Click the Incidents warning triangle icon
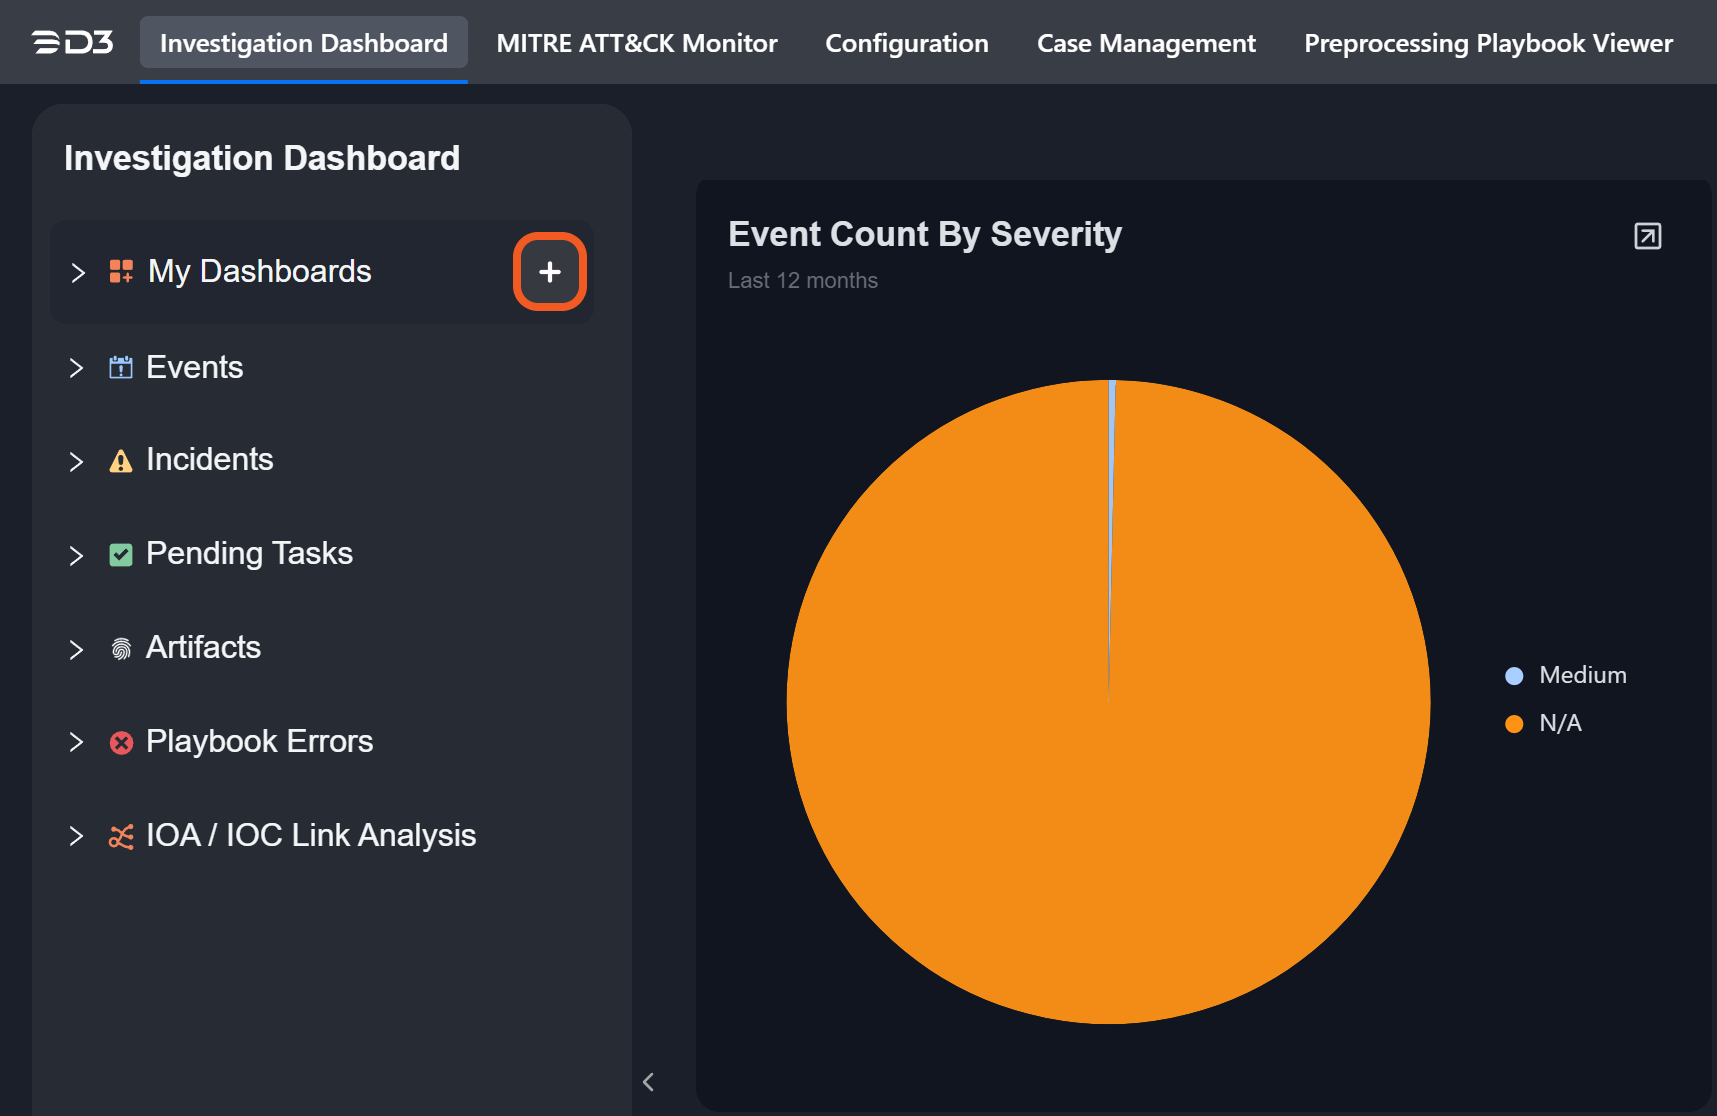The width and height of the screenshot is (1717, 1116). (x=121, y=461)
